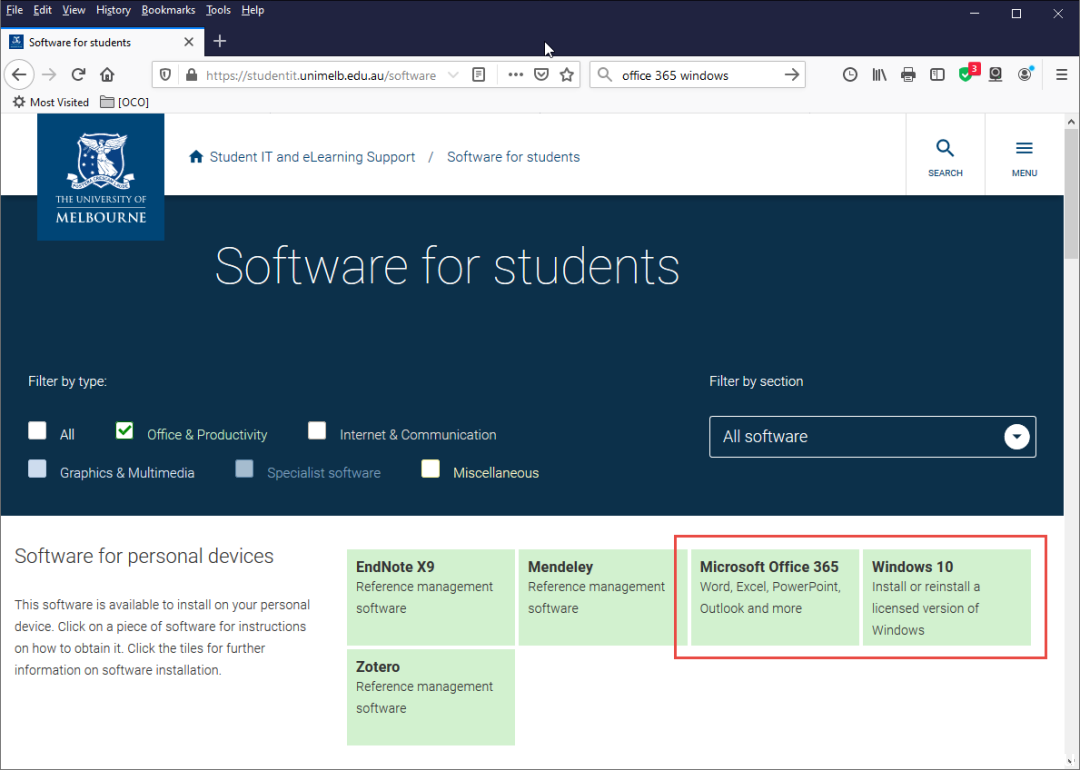1080x770 pixels.
Task: Open the site MENU hamburger
Action: pyautogui.click(x=1024, y=157)
